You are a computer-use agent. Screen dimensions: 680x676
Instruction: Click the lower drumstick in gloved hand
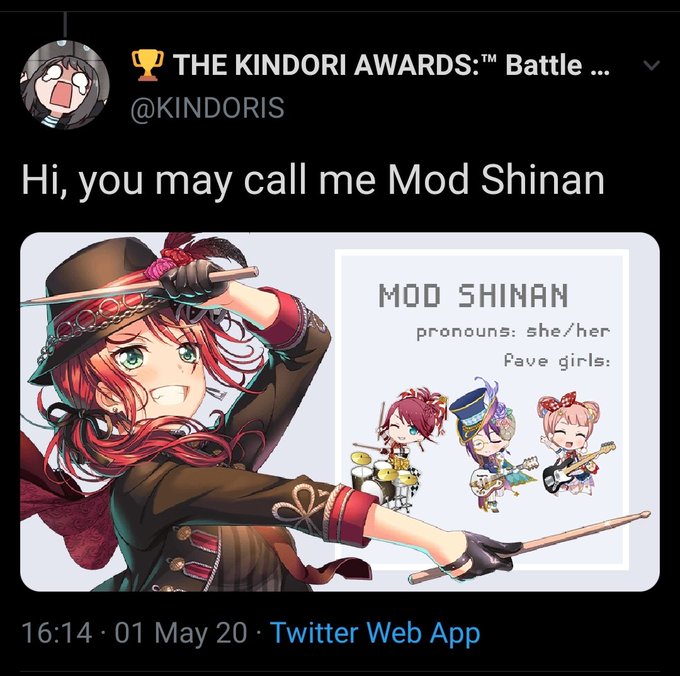tap(530, 546)
